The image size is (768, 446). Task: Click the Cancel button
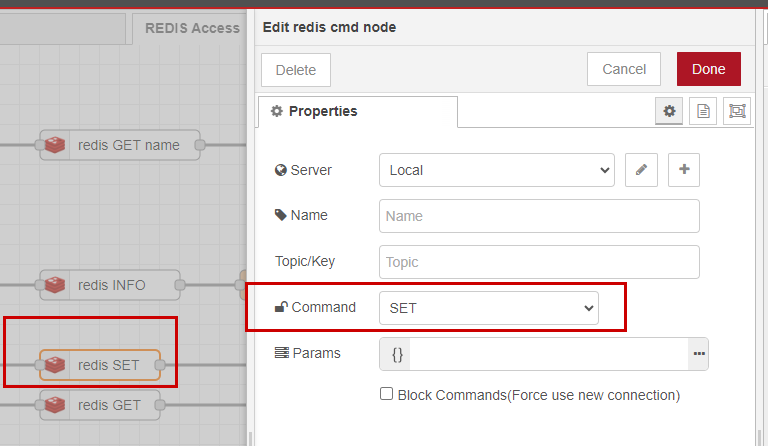pos(624,69)
